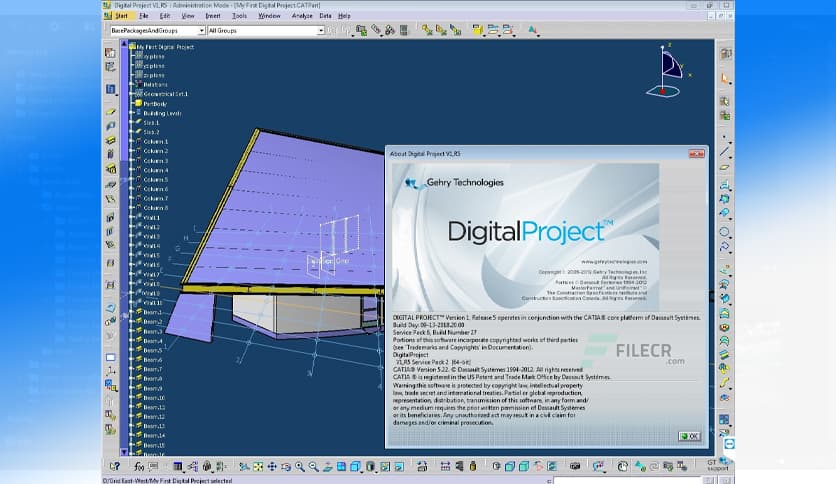Viewport: 836px width, 484px height.
Task: Click OK in the About dialog
Action: click(689, 436)
